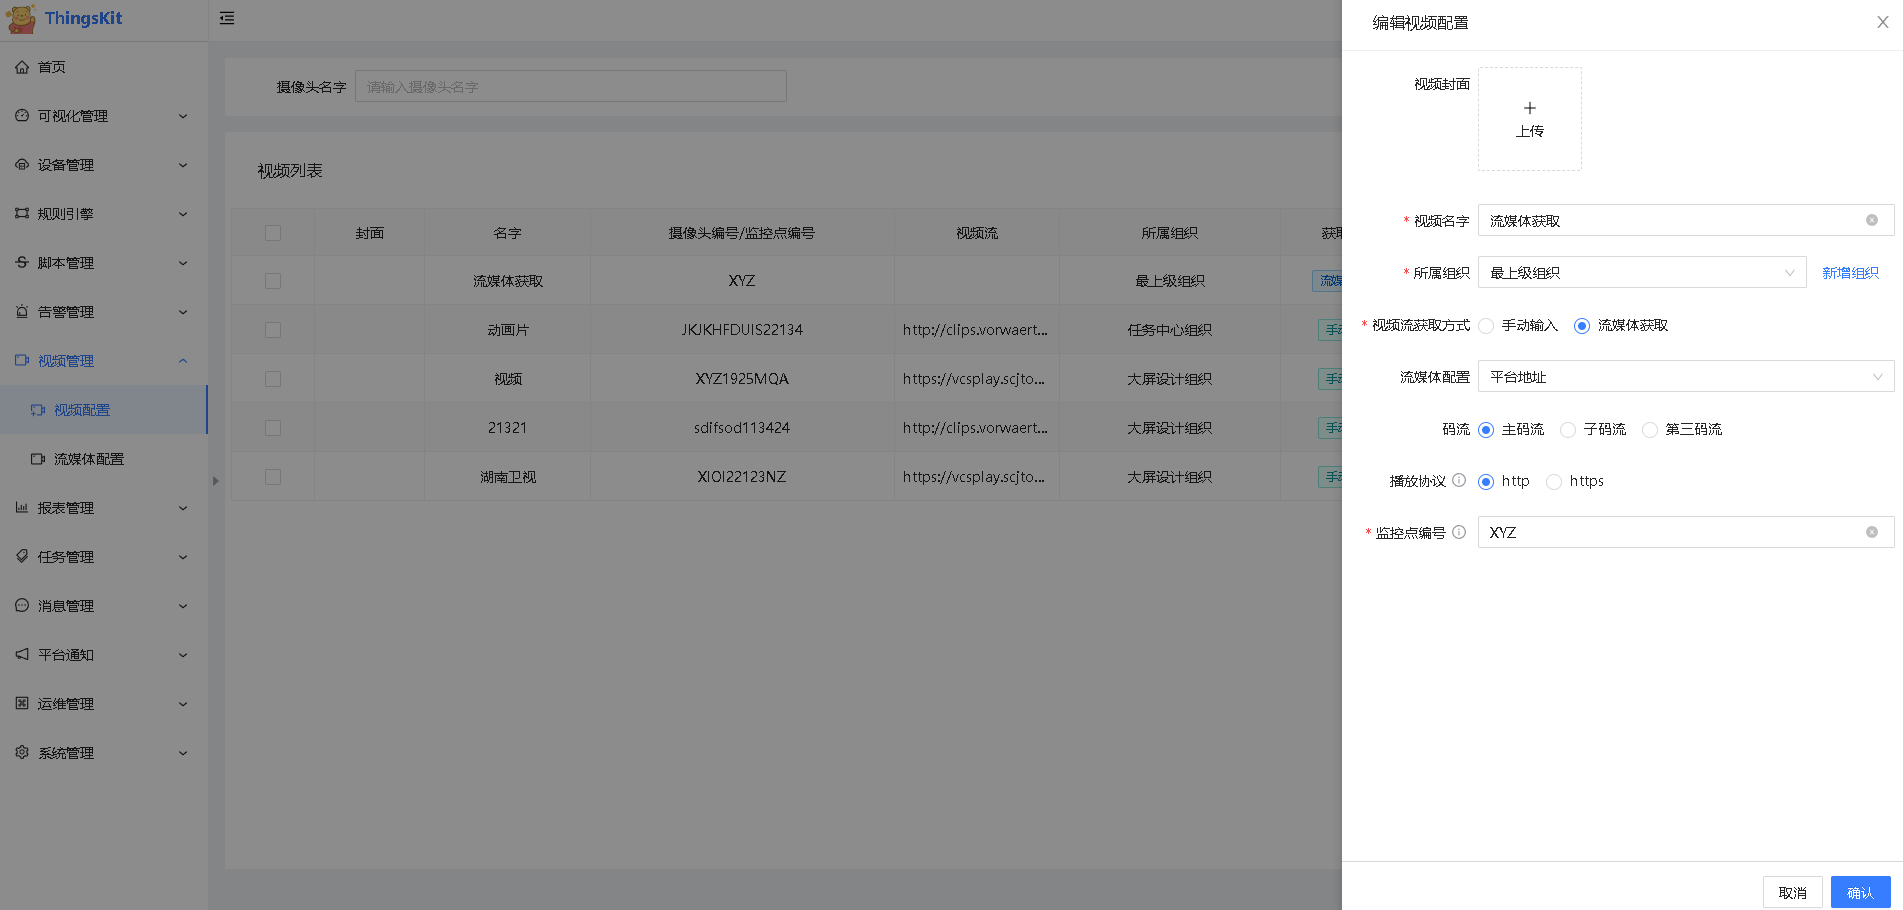
Task: Click the 视频管理 camera icon
Action: pyautogui.click(x=22, y=361)
